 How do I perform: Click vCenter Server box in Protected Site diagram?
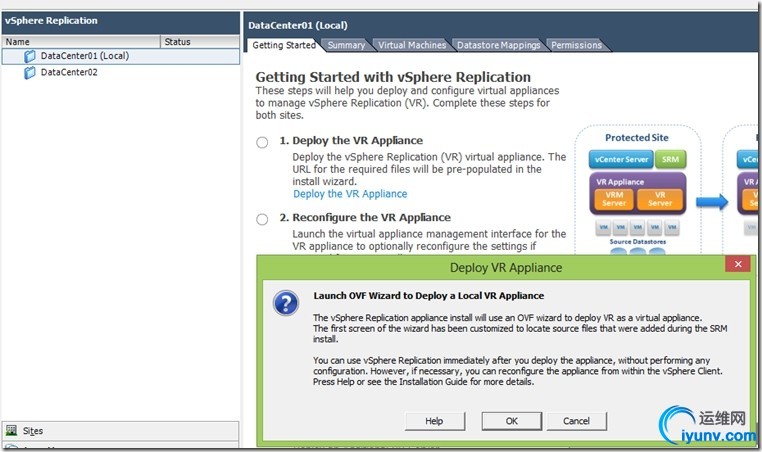tap(621, 159)
